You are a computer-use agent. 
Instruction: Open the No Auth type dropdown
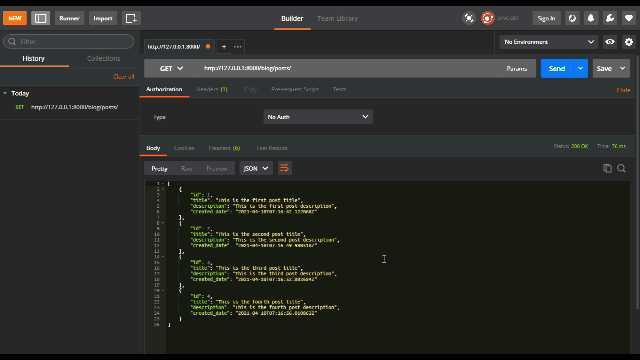[318, 117]
